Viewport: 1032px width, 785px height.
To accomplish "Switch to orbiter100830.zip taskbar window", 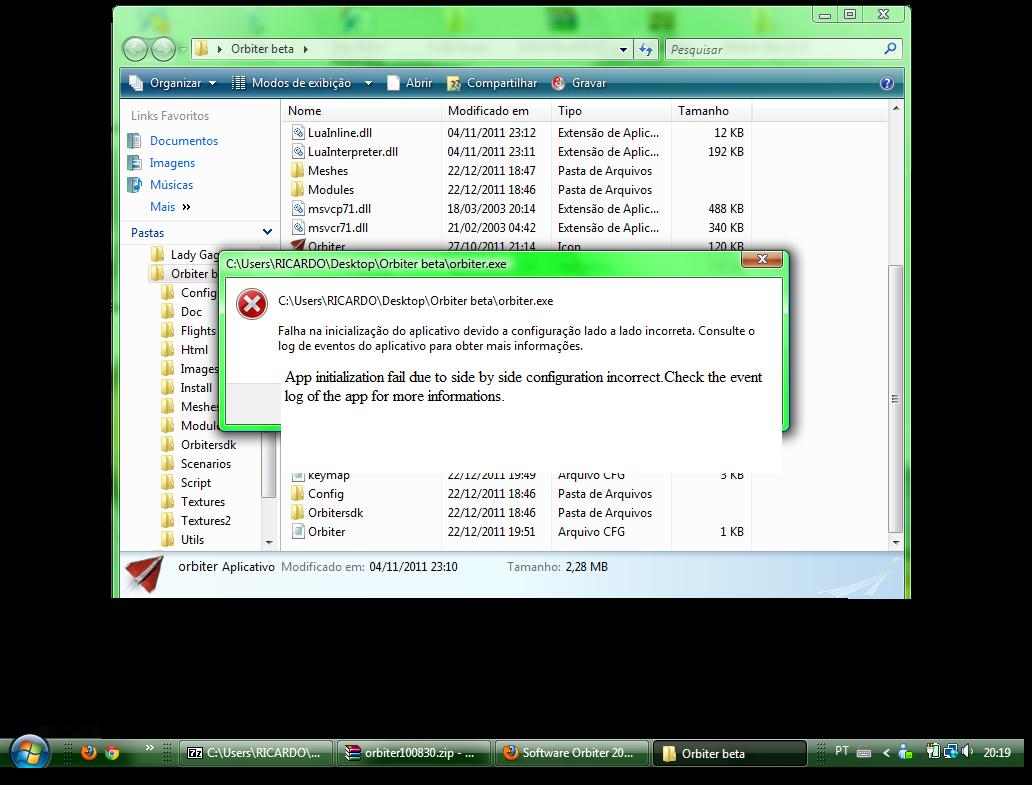I will click(x=413, y=753).
